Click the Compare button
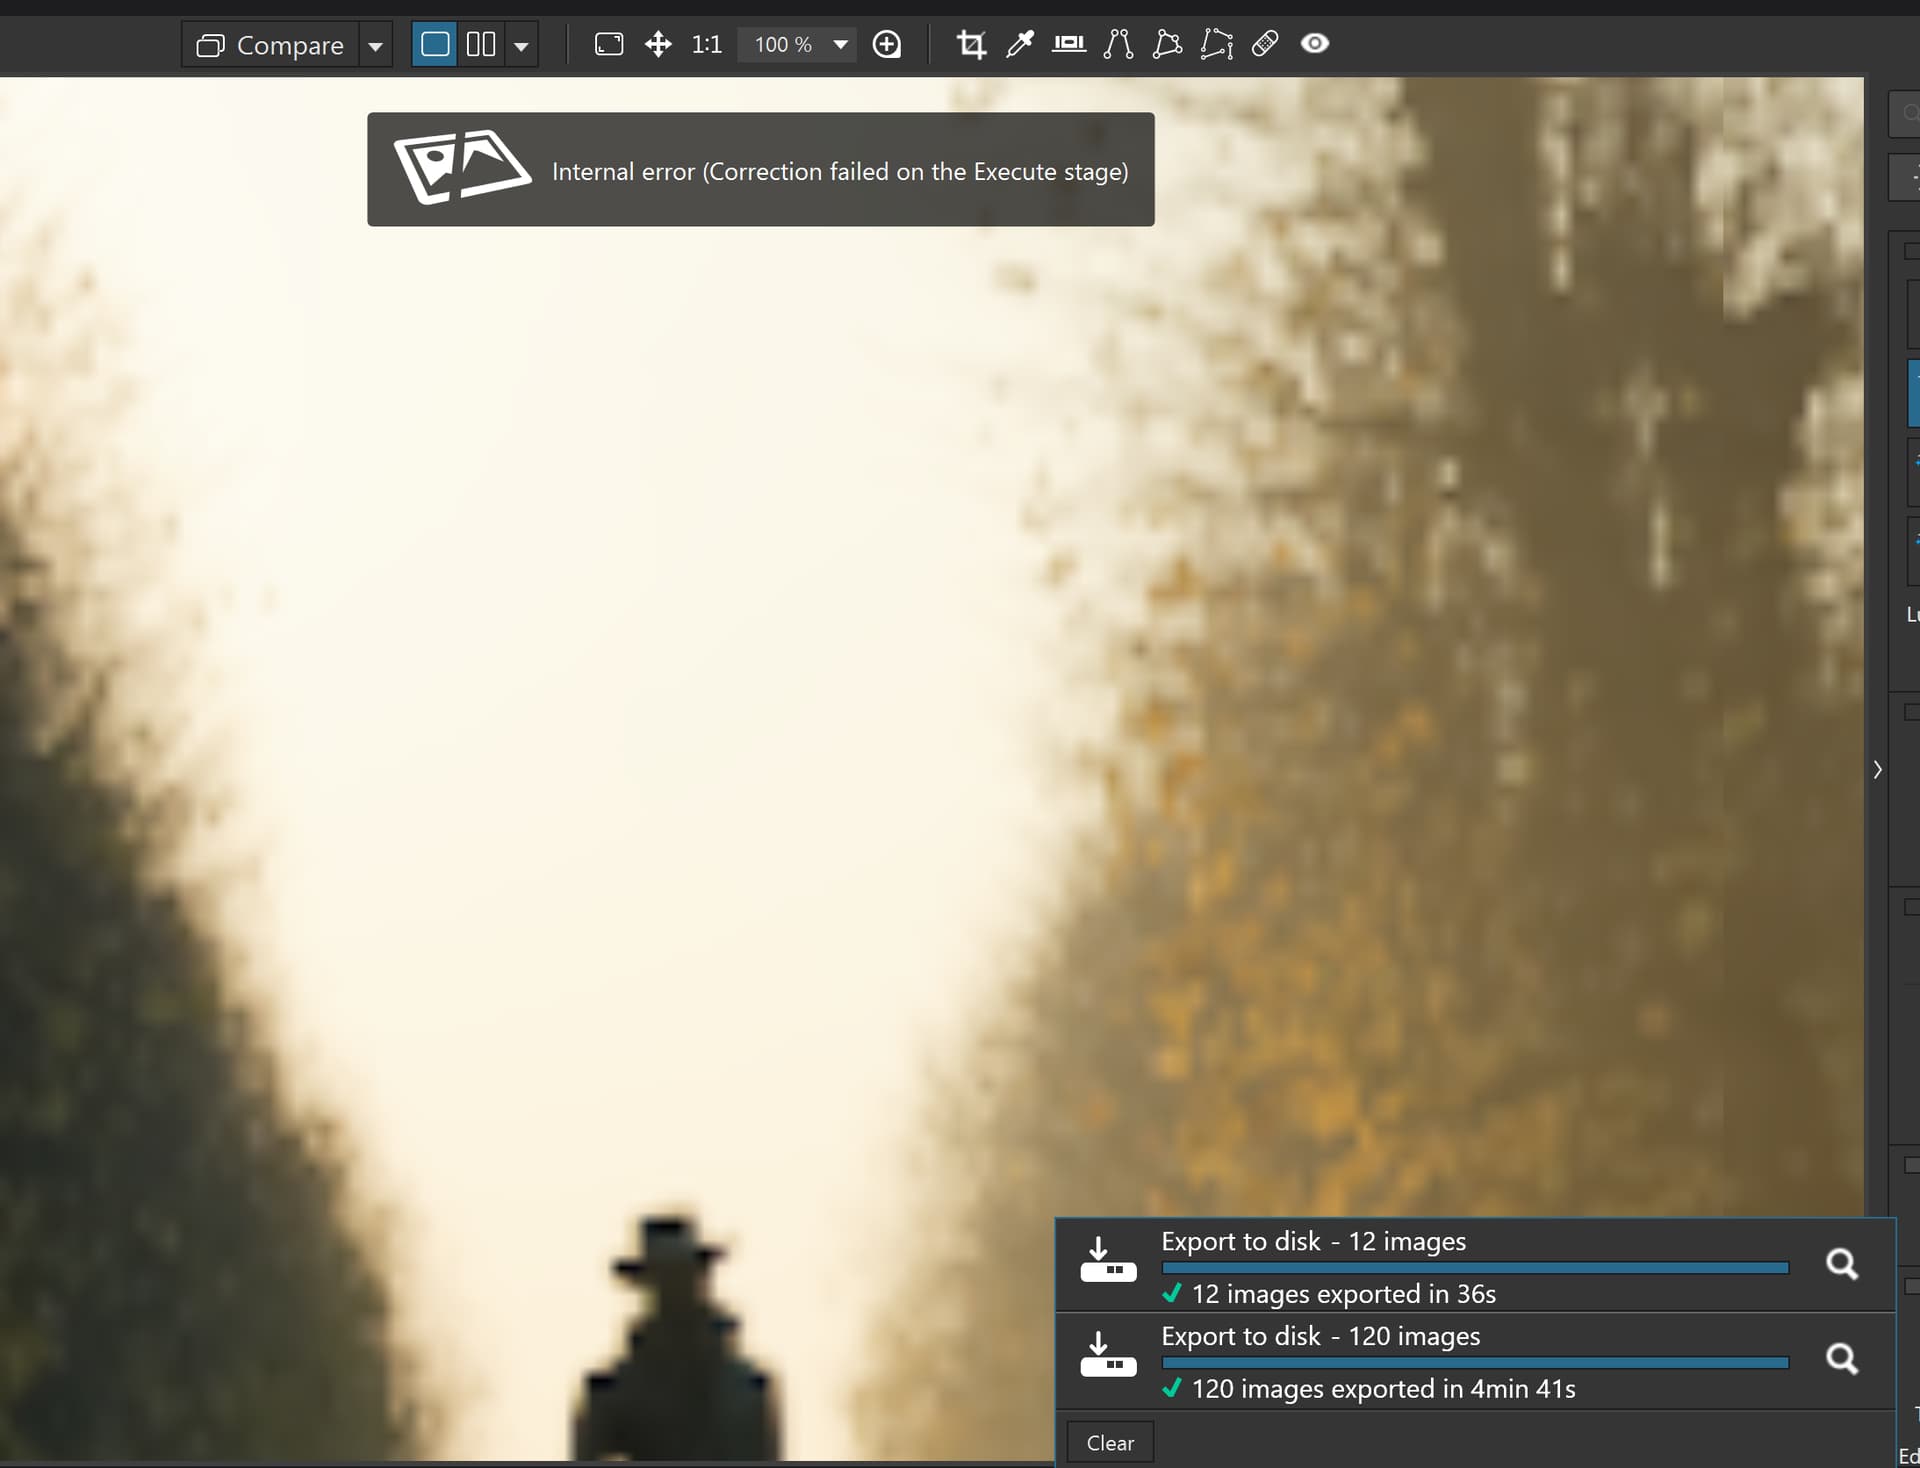This screenshot has height=1468, width=1920. pos(270,45)
